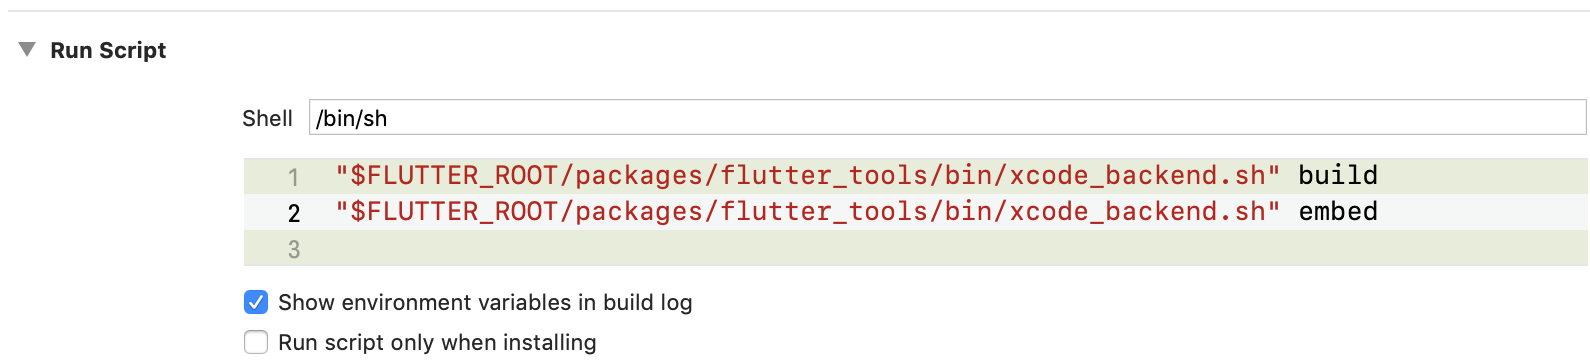Viewport: 1590px width, 362px height.
Task: Click the Shell field label
Action: tap(267, 118)
